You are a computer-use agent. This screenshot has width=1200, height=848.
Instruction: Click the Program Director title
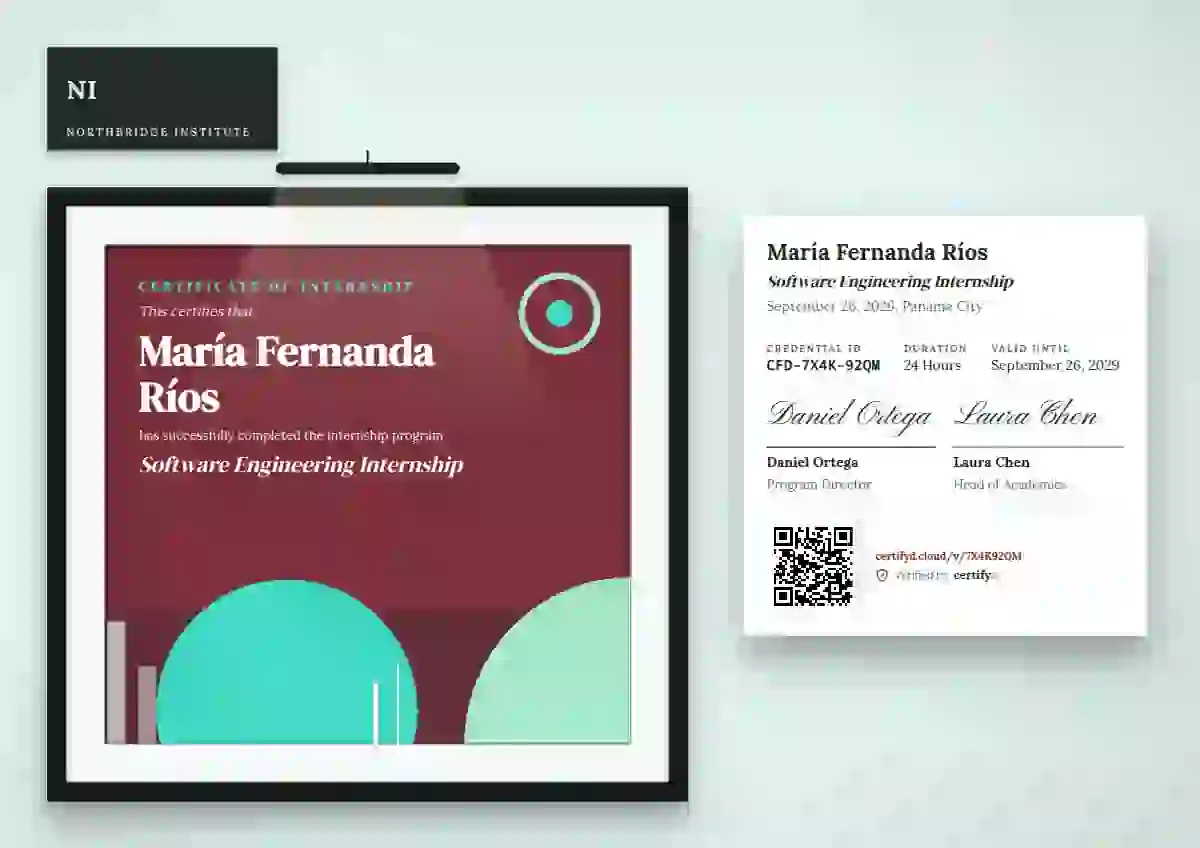[819, 484]
